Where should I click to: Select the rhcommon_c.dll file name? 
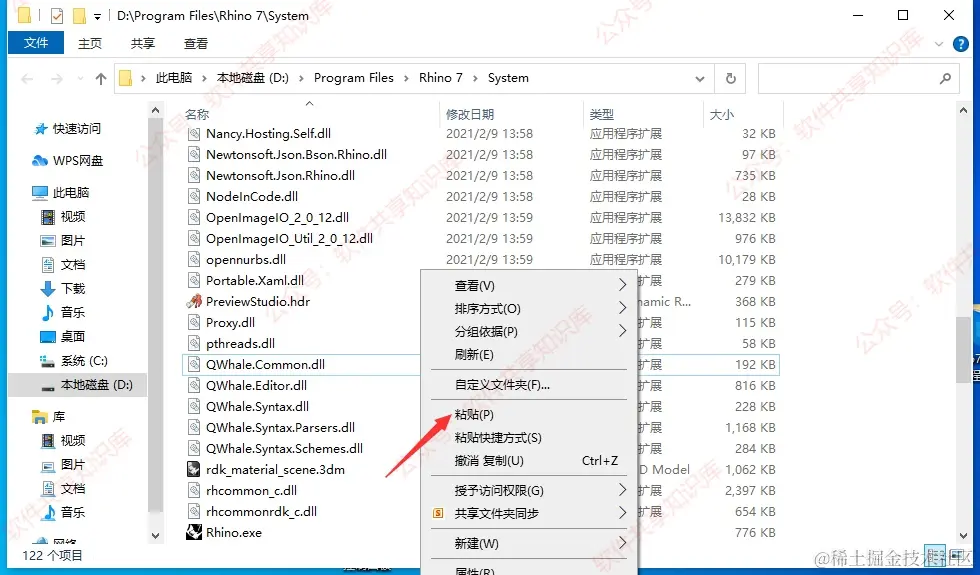click(x=251, y=491)
